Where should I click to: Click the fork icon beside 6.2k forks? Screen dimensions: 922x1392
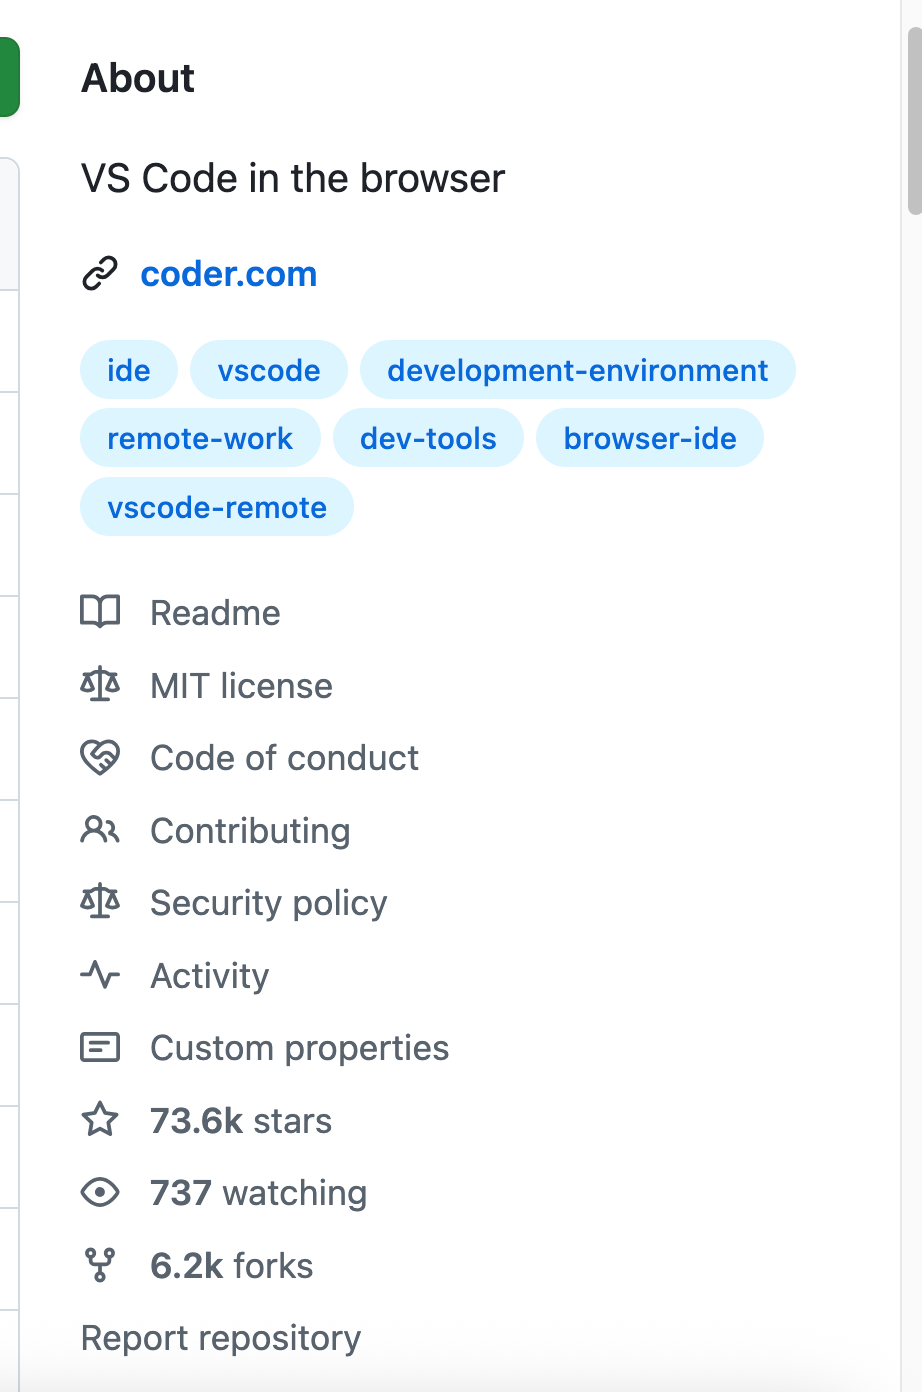pyautogui.click(x=100, y=1265)
